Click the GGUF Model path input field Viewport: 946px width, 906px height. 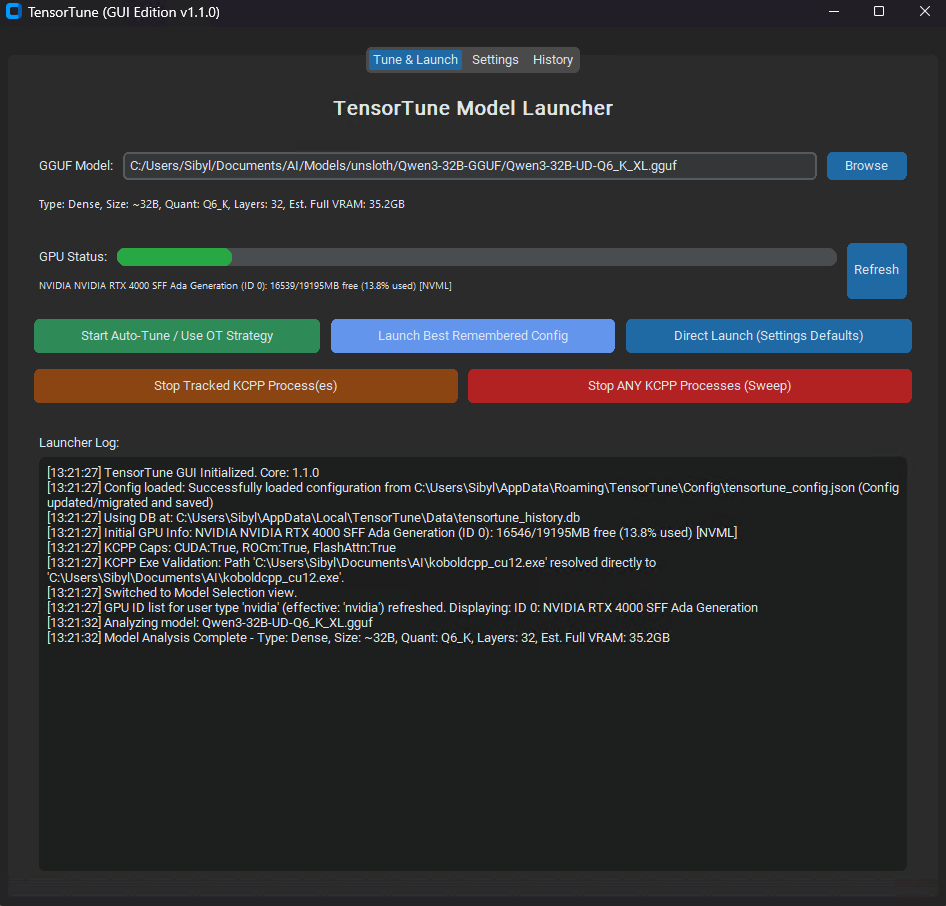(x=469, y=166)
